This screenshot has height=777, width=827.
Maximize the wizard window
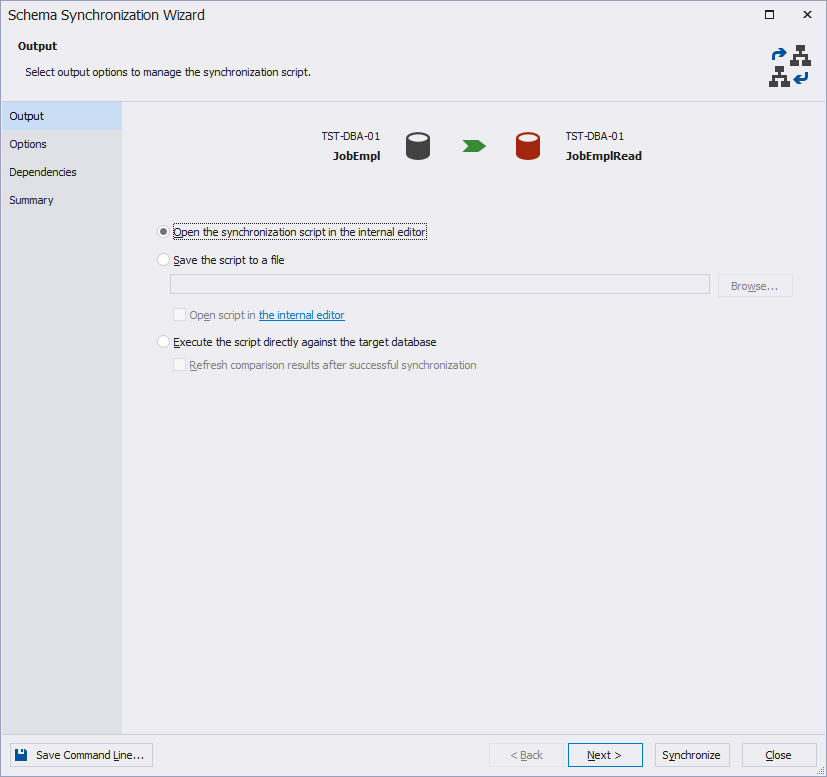point(770,15)
